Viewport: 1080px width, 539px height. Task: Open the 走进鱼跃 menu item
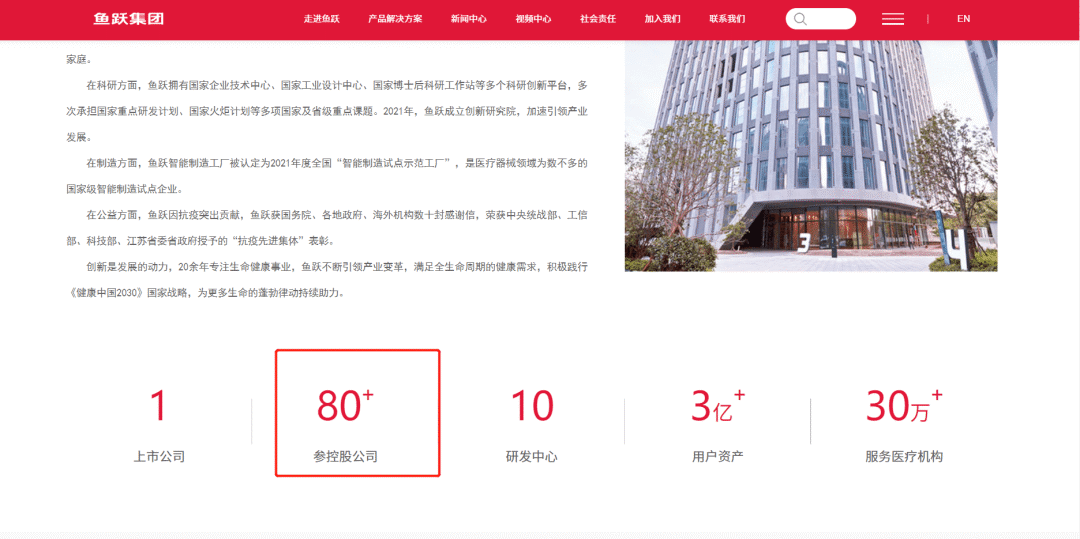pos(322,19)
